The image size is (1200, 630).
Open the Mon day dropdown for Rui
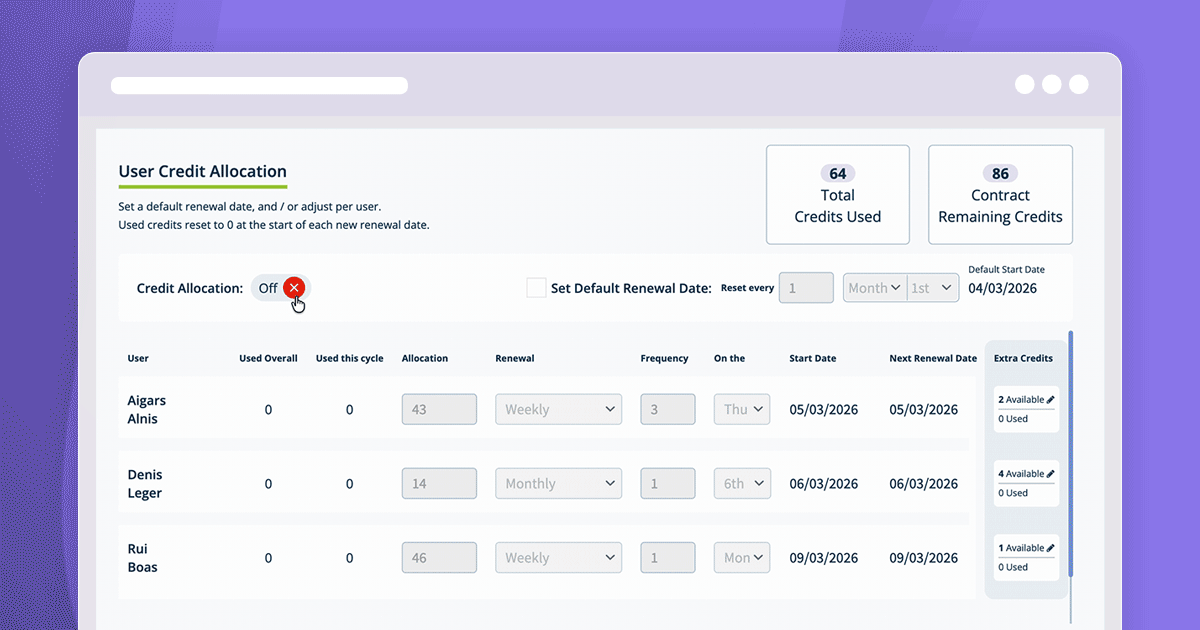742,557
